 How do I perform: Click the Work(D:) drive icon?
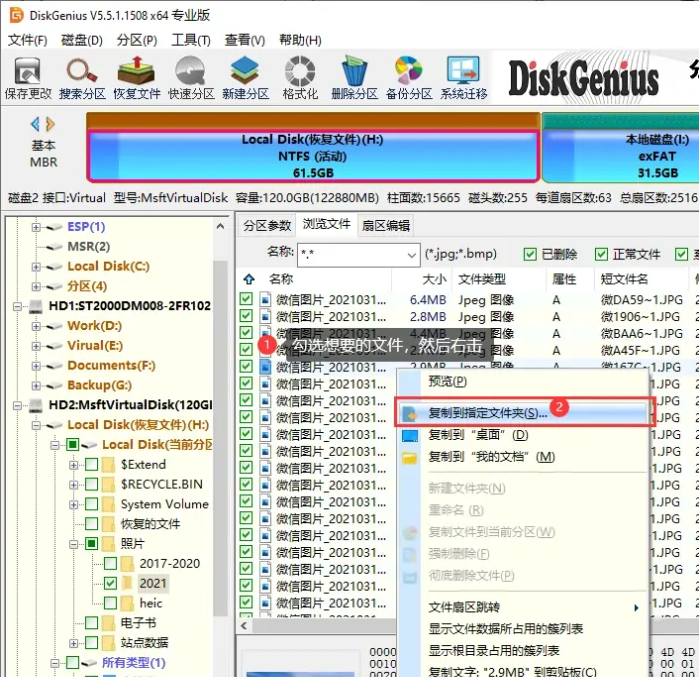[x=54, y=326]
